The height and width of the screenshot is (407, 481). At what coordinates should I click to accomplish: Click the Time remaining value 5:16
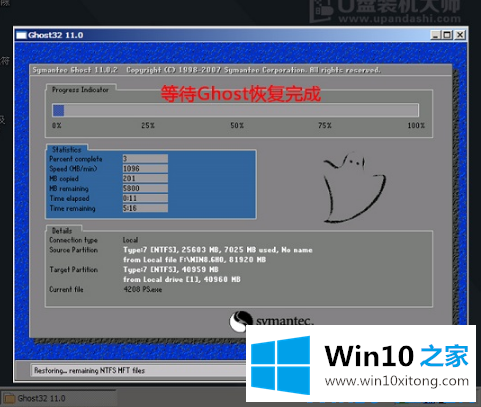click(145, 208)
